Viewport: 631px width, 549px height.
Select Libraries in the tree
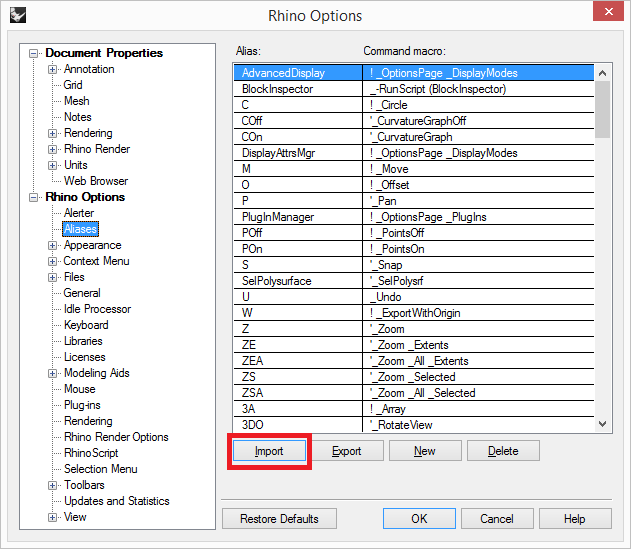tap(83, 341)
